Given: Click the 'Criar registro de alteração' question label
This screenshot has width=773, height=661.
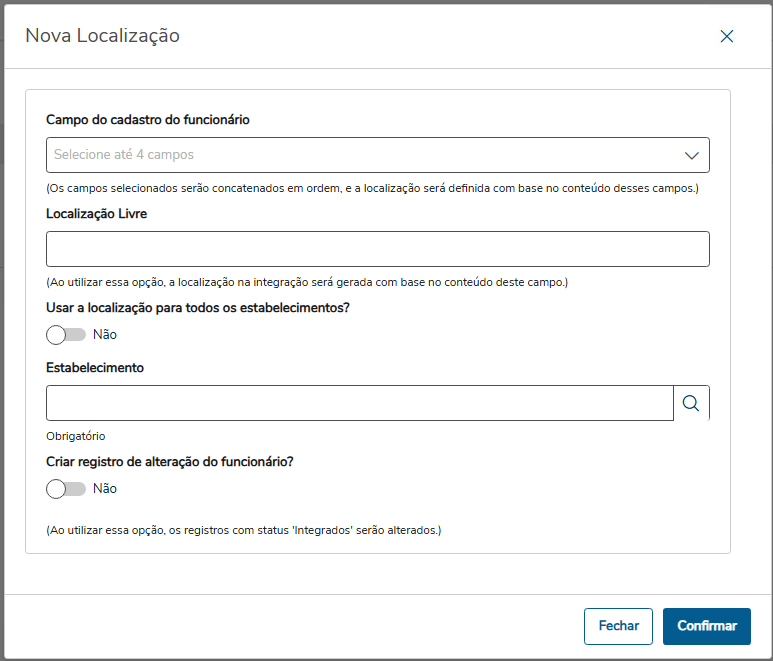Looking at the screenshot, I should point(169,462).
